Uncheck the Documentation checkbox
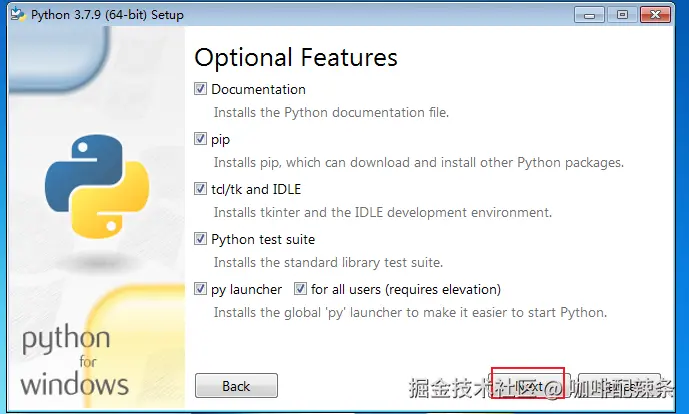This screenshot has width=689, height=414. [201, 89]
